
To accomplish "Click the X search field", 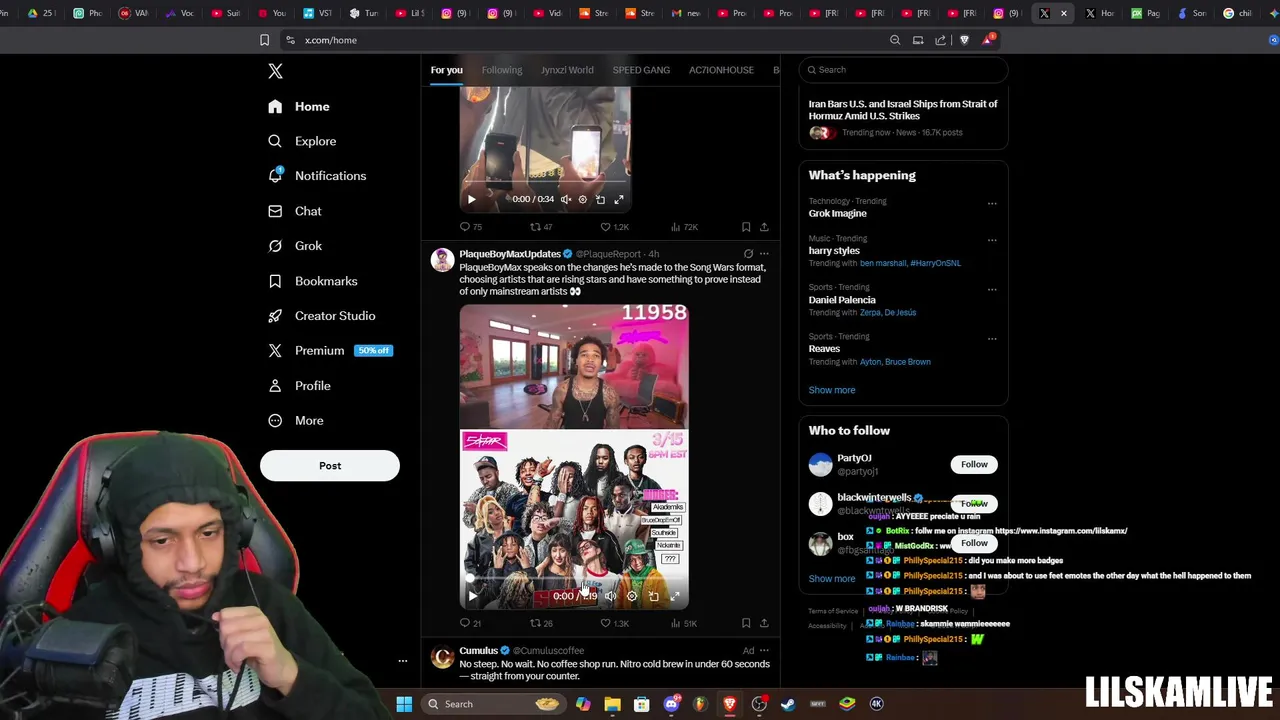I will (x=904, y=70).
